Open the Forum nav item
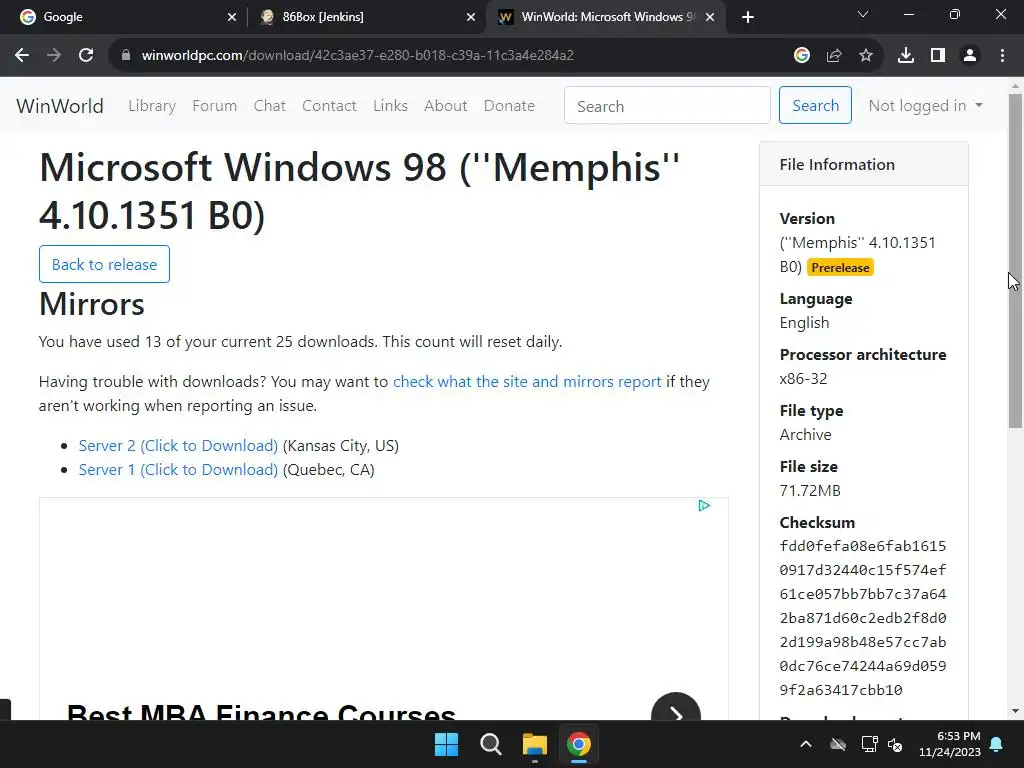The height and width of the screenshot is (768, 1024). tap(214, 105)
